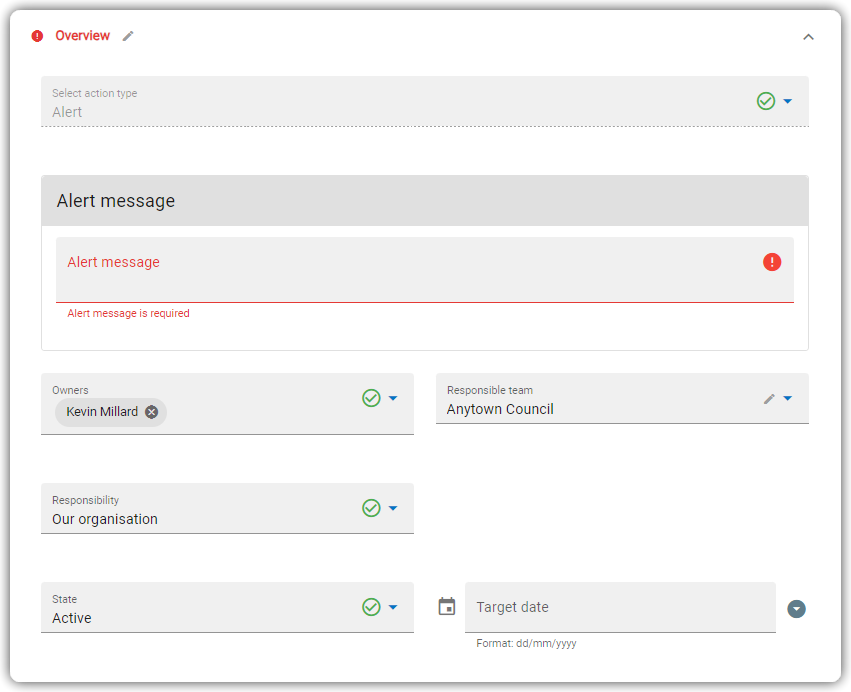Screen dimensions: 851x692
Task: Remove Kevin Millard chip from Owners
Action: [151, 412]
